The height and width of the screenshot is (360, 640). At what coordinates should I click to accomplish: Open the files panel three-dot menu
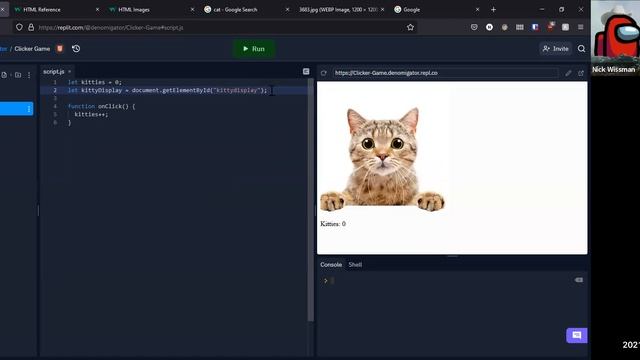(x=29, y=75)
